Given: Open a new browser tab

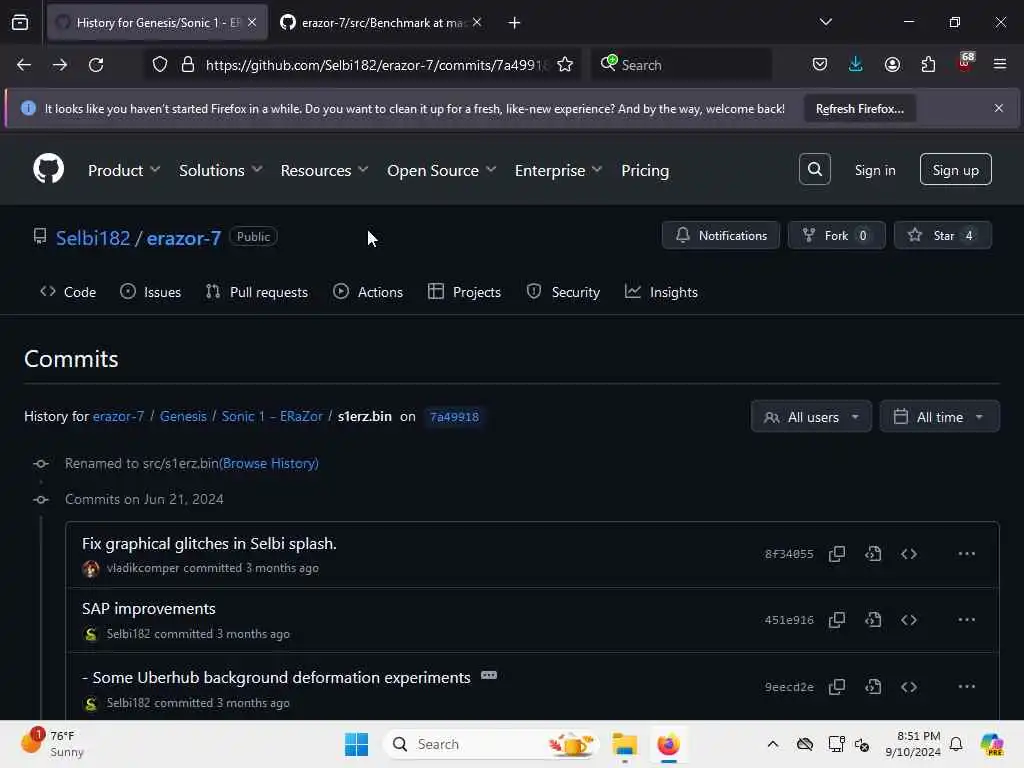Looking at the screenshot, I should coord(514,23).
